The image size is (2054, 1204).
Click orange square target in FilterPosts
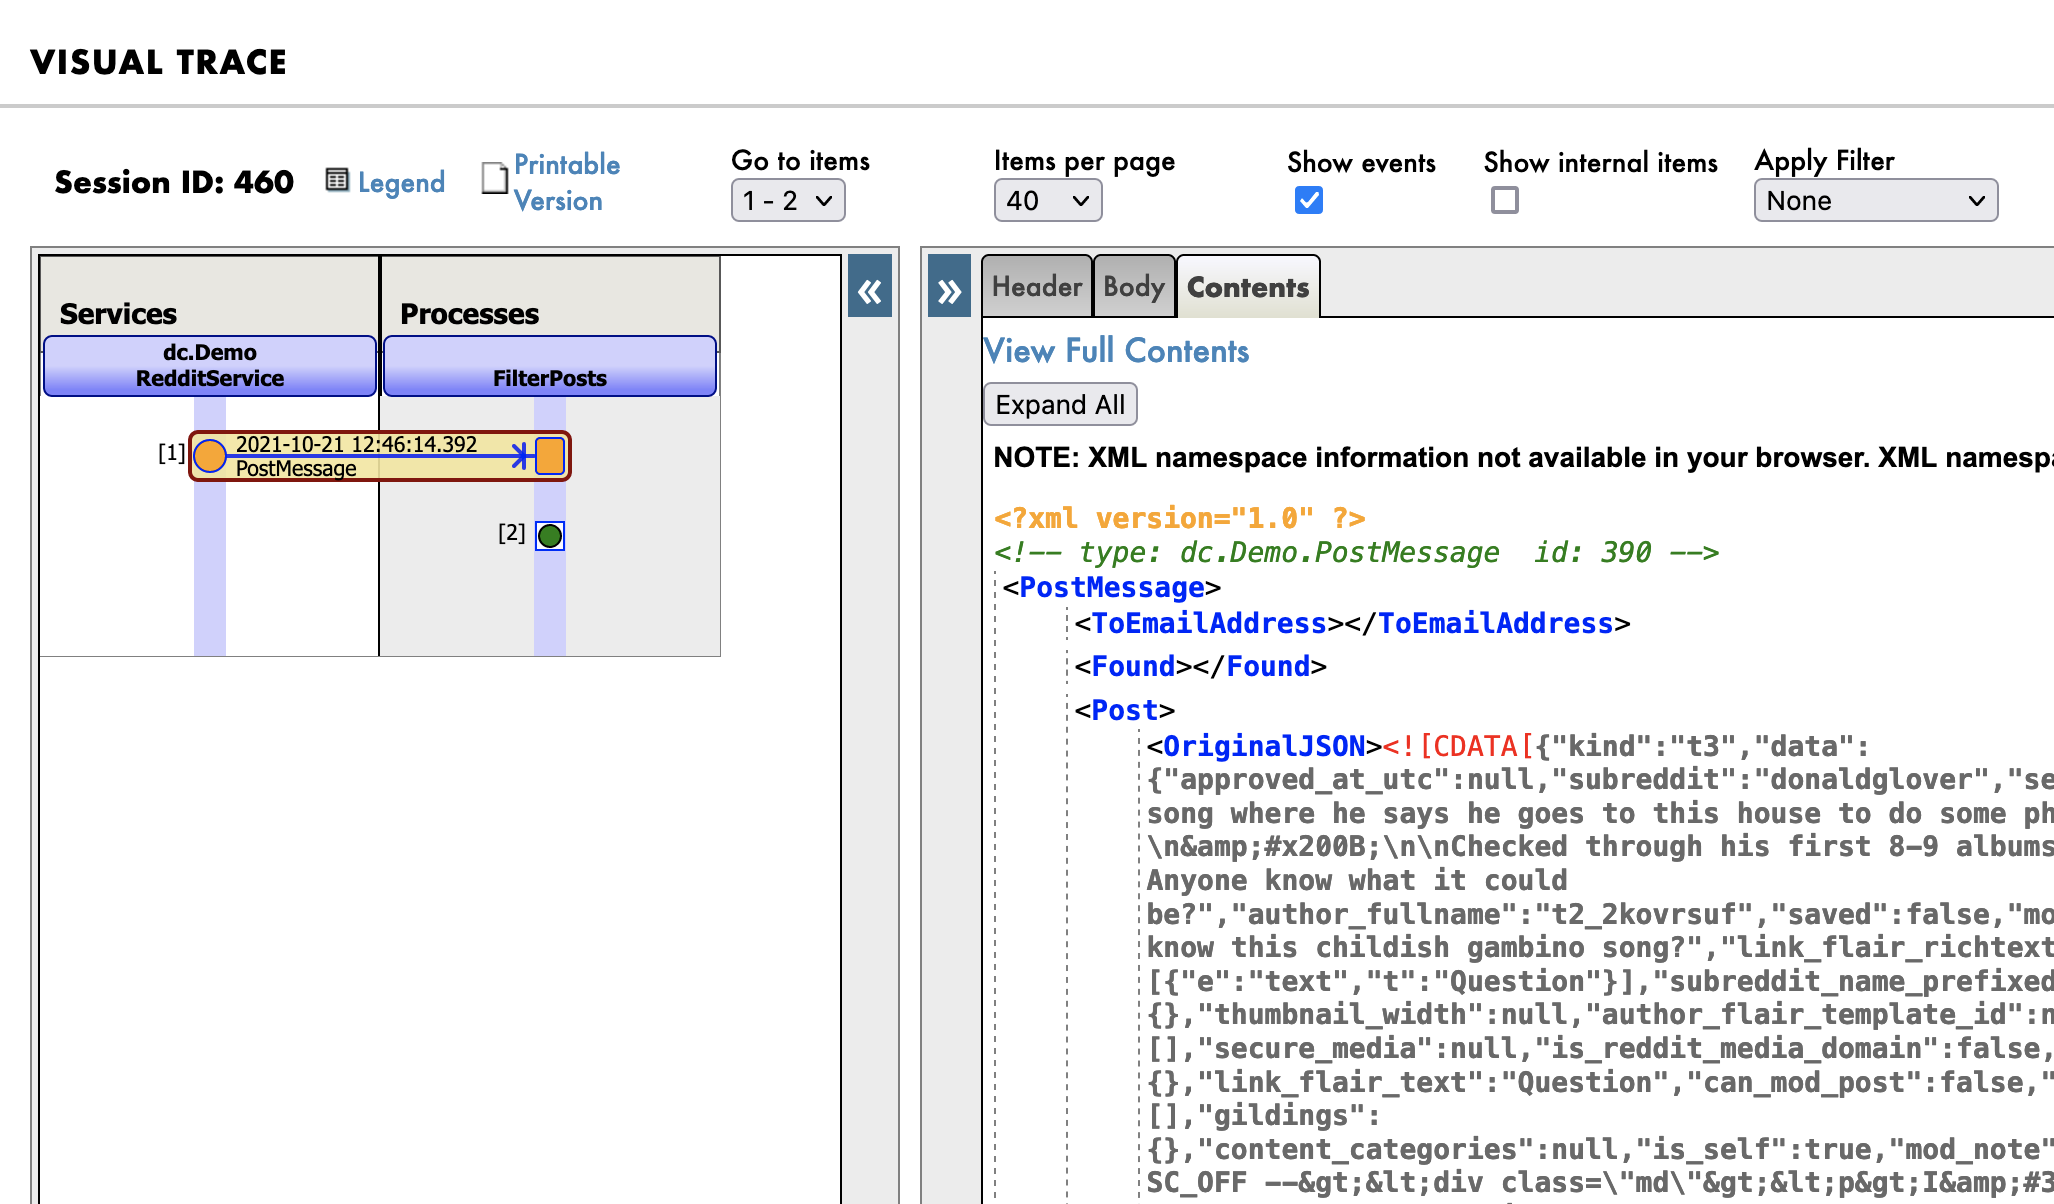tap(550, 456)
